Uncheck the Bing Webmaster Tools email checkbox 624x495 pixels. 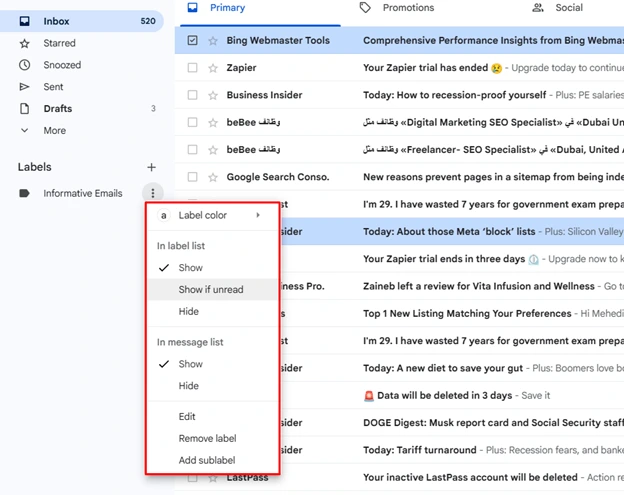[193, 41]
